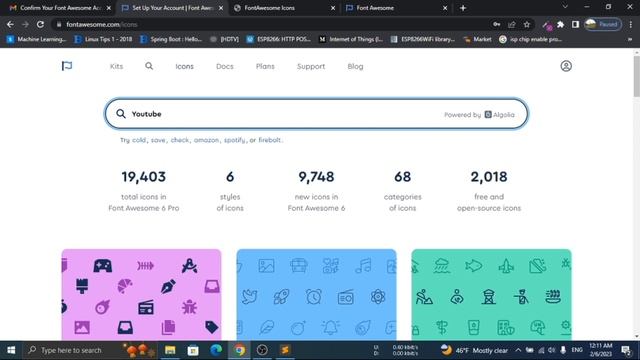Click the tower icon in green card
Image resolution: width=640 pixels, height=360 pixels.
(489, 297)
